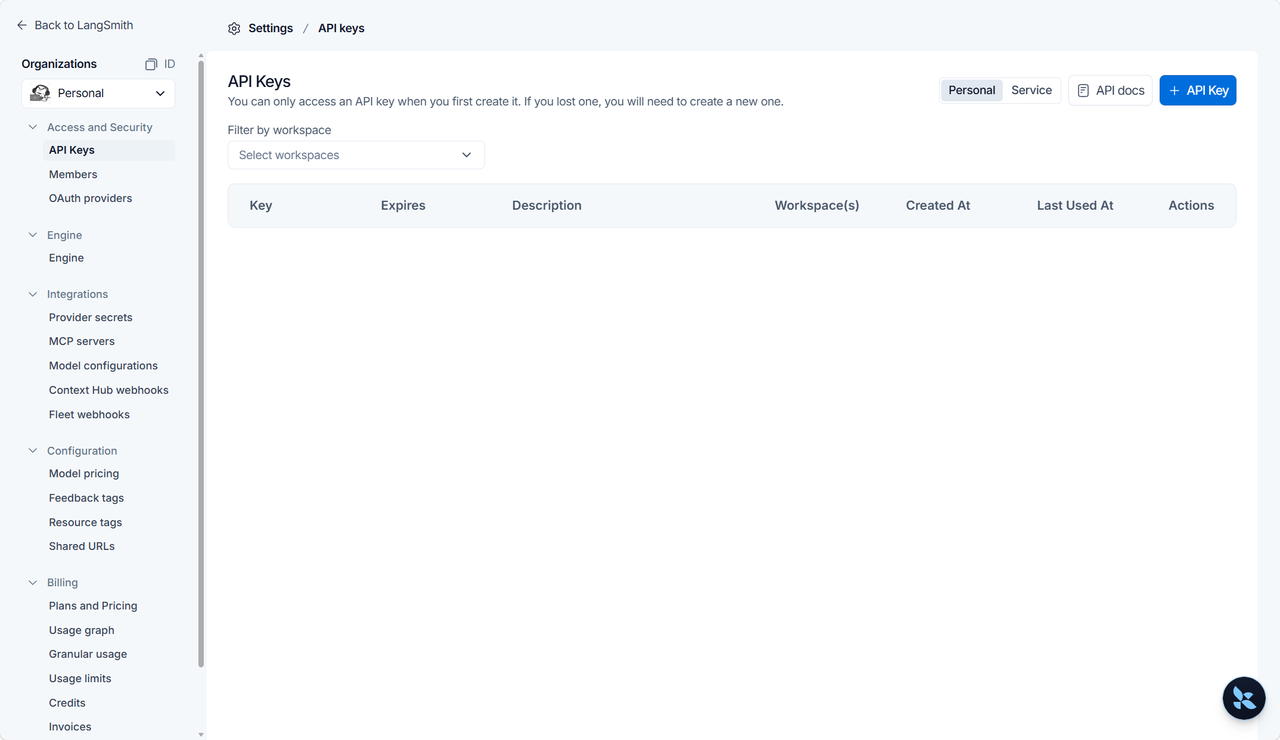Collapse the Configuration section
1280x740 pixels.
(x=33, y=451)
